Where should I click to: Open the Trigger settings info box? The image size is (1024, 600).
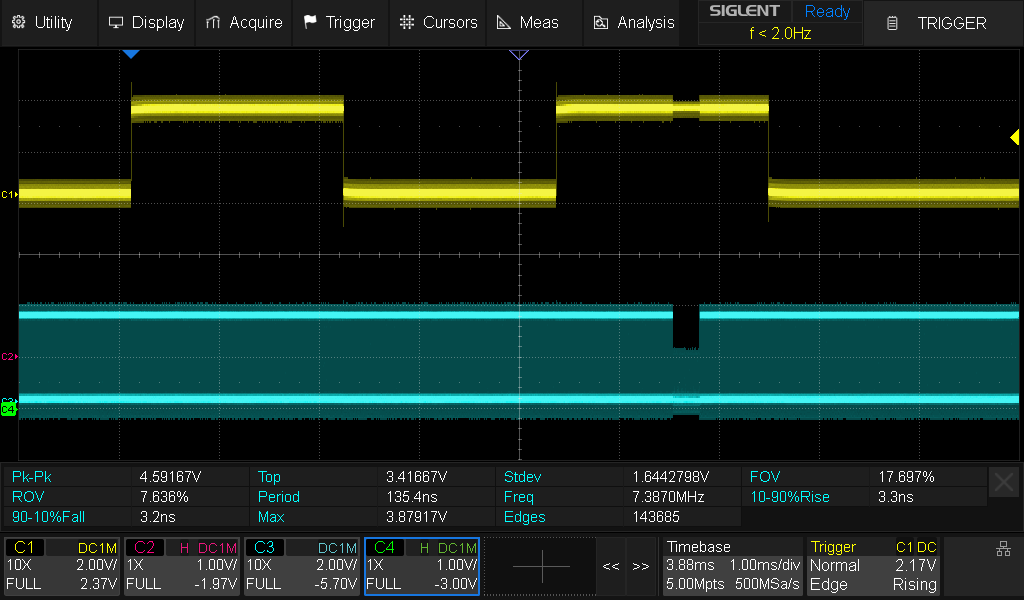[x=874, y=566]
